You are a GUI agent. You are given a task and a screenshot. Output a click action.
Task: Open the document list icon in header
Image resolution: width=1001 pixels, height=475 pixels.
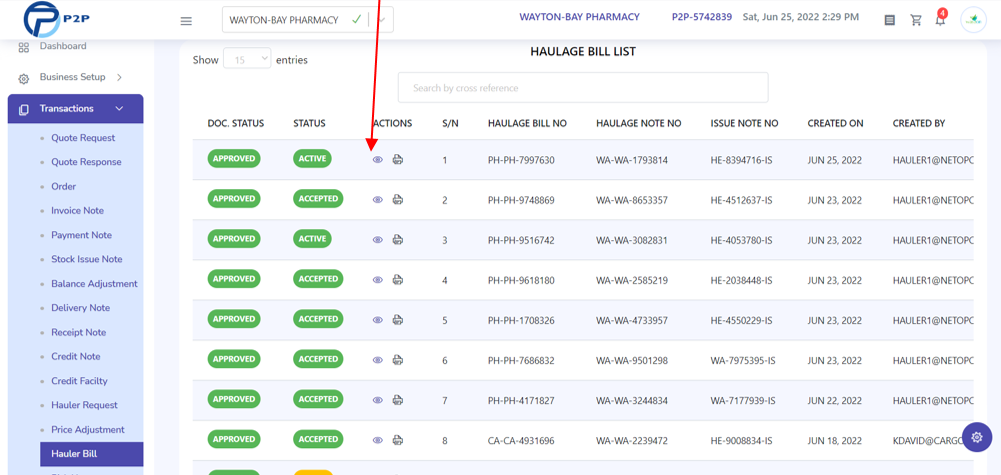pos(889,20)
